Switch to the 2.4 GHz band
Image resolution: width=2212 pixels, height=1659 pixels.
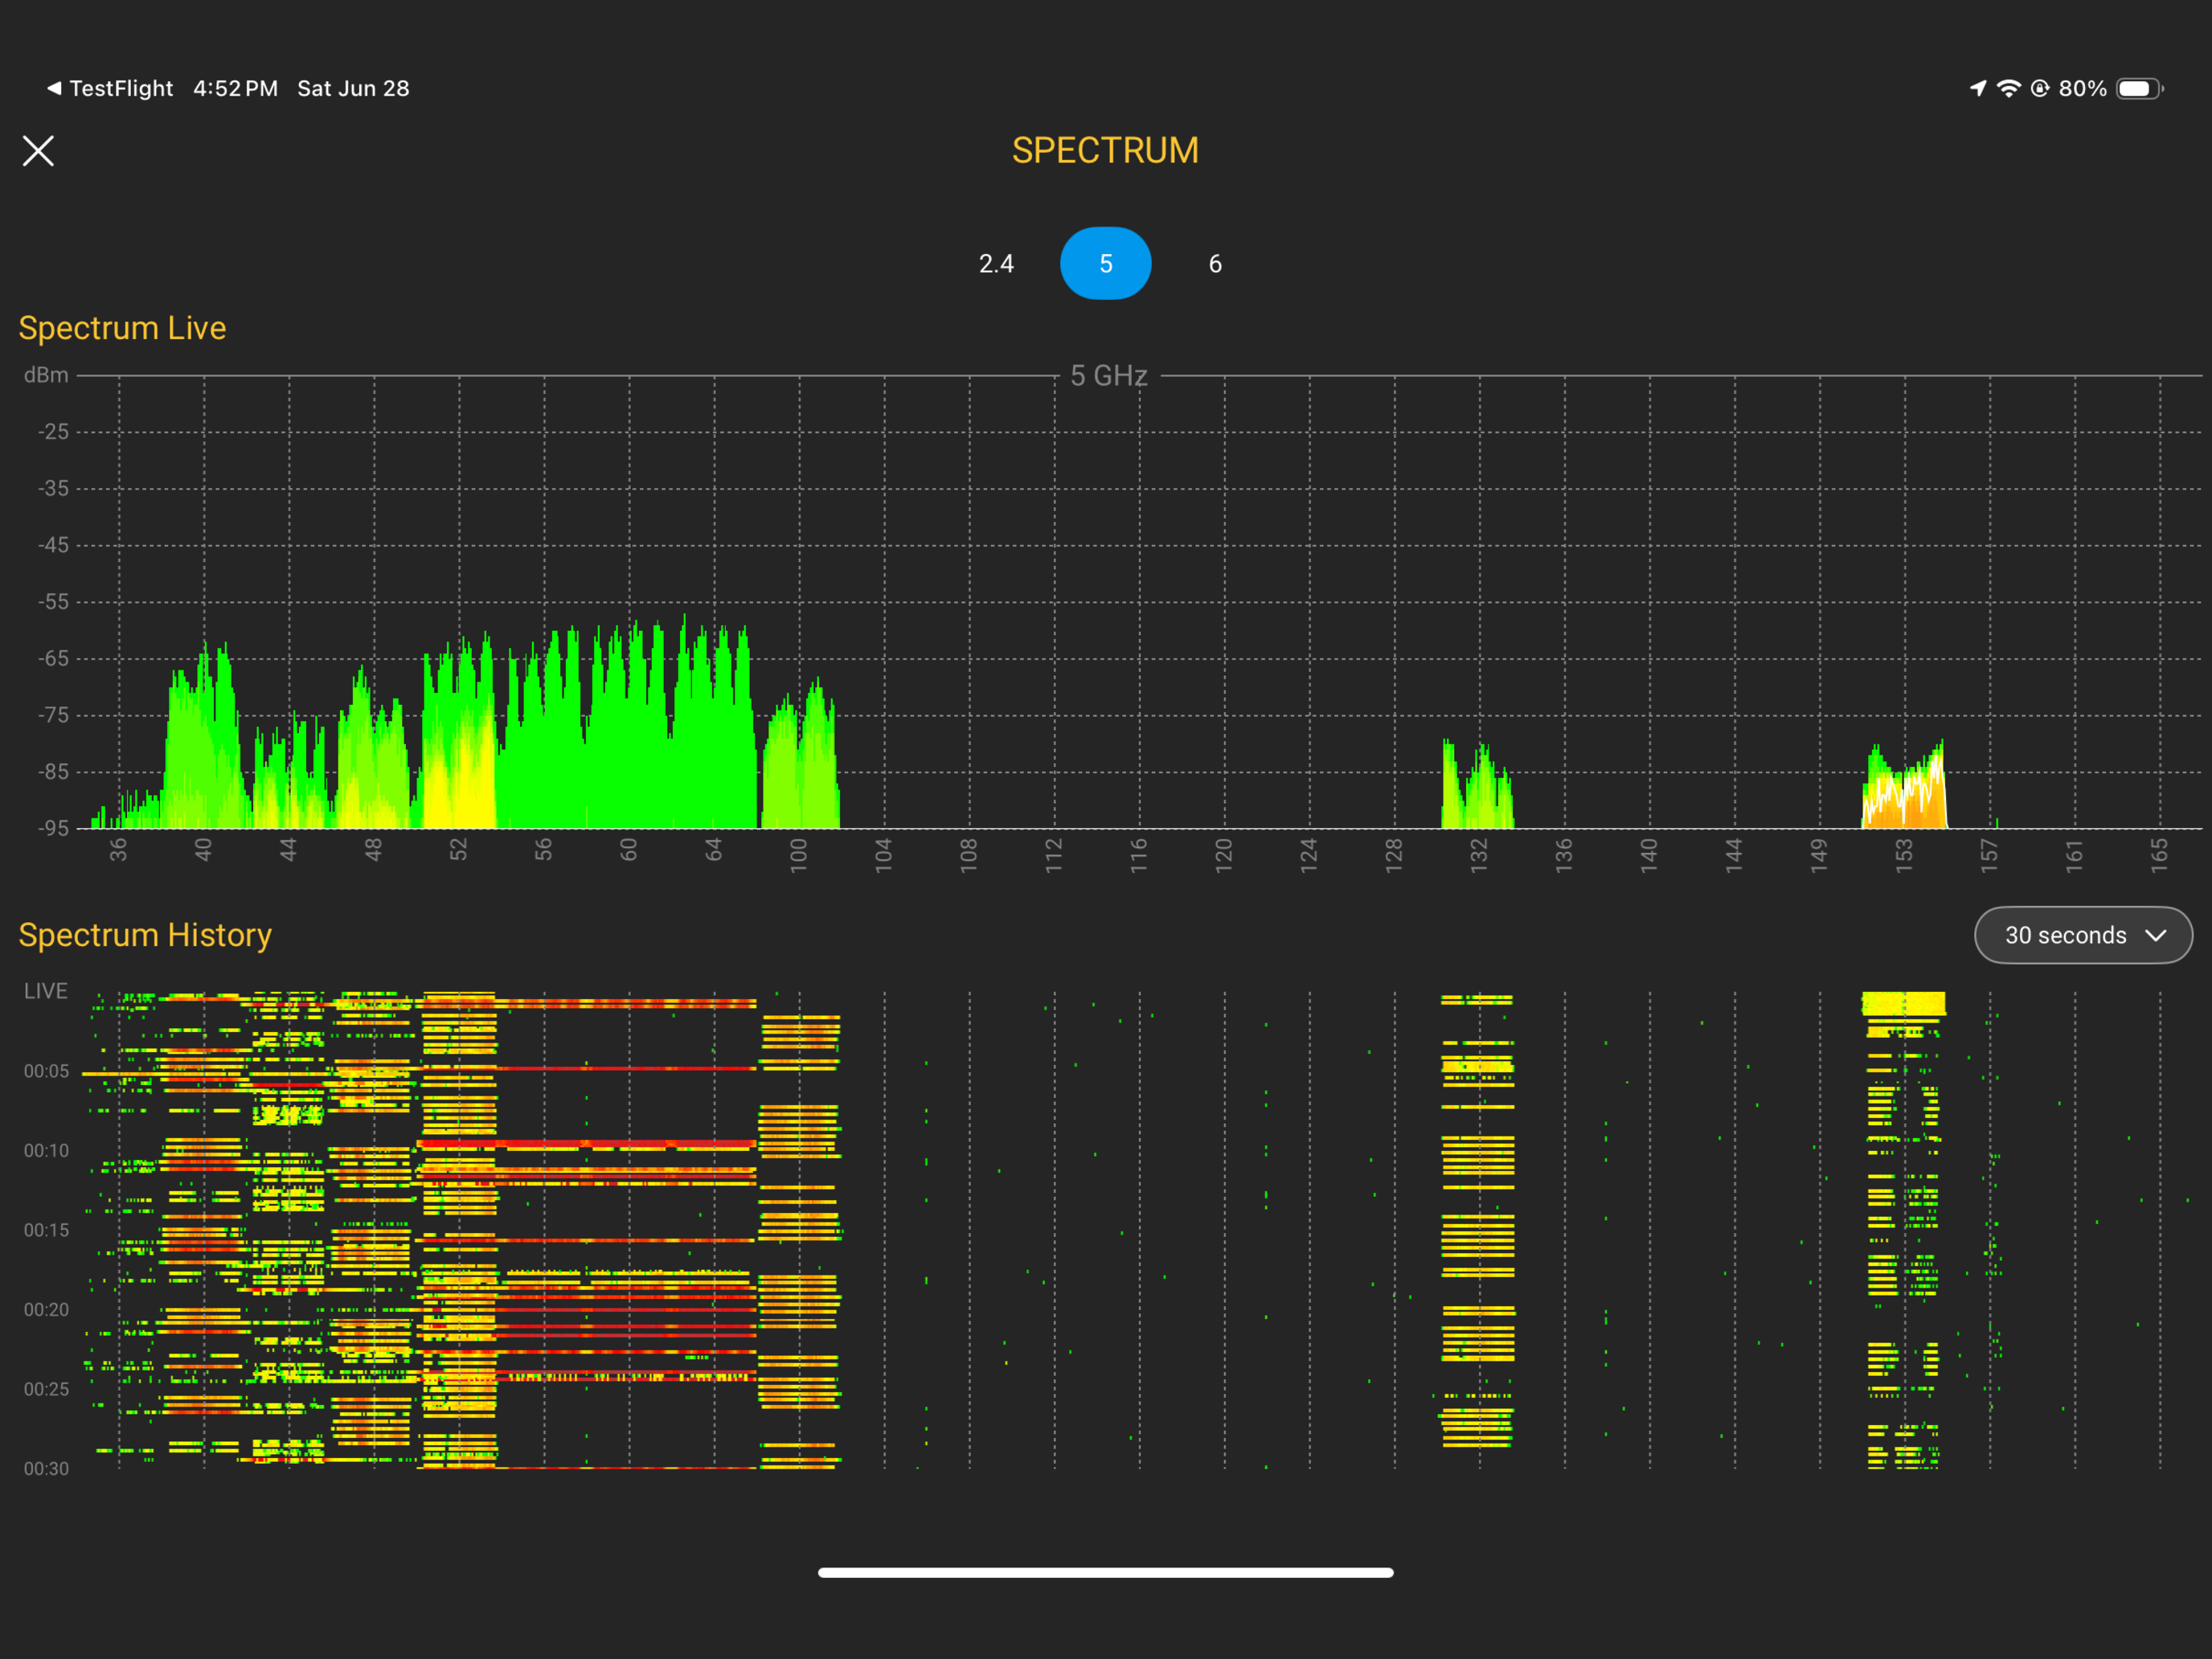pyautogui.click(x=996, y=264)
